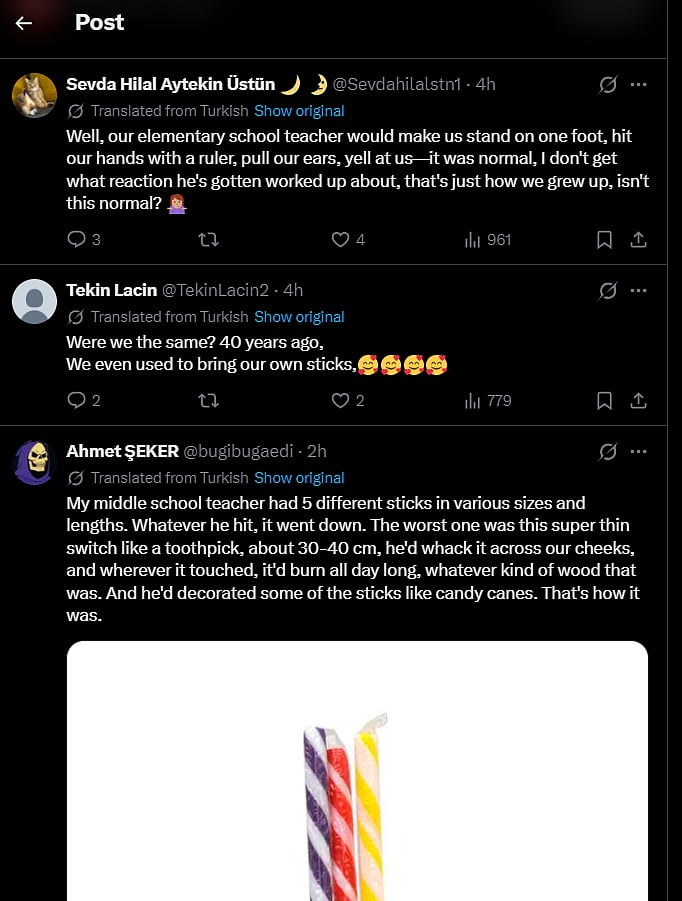Click the back arrow beside Post

click(24, 23)
